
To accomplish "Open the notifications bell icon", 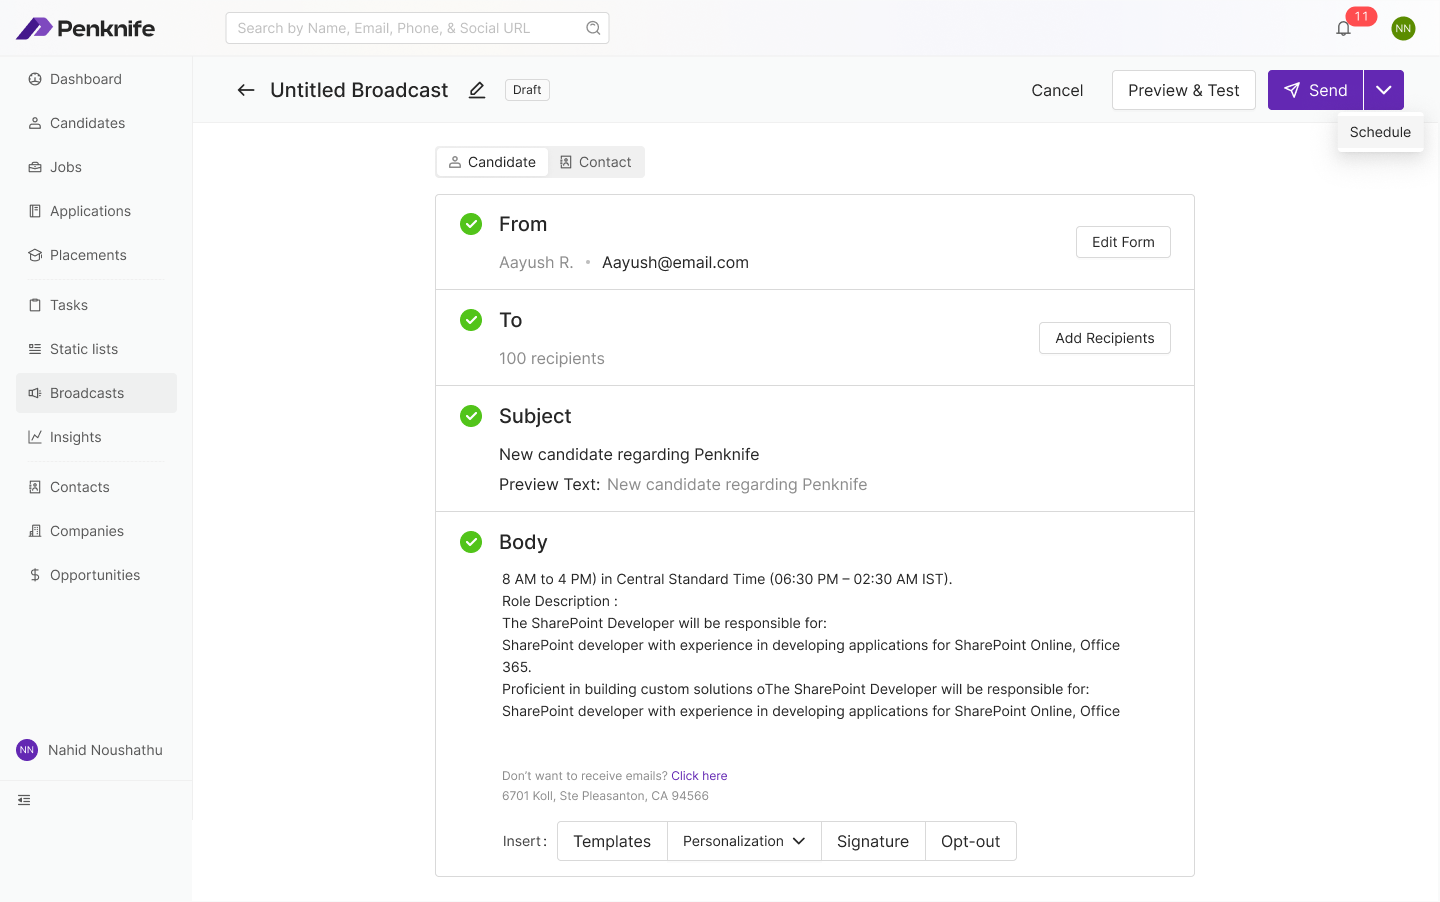I will click(x=1343, y=28).
